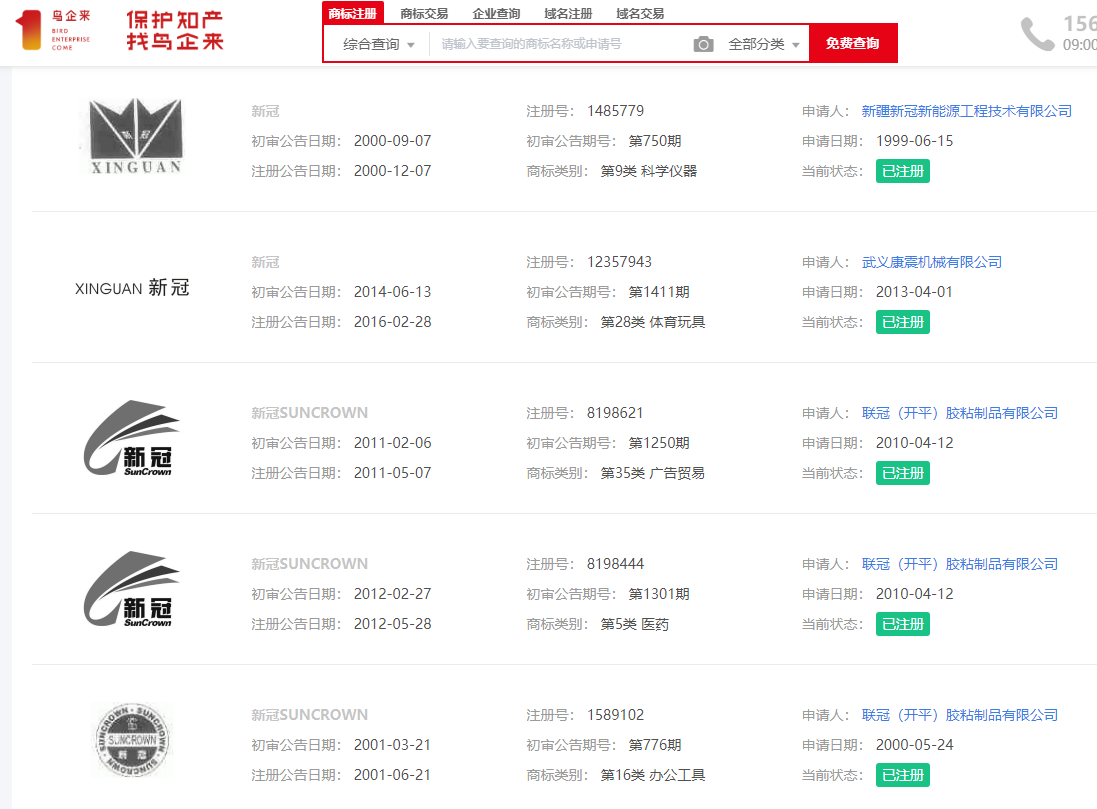Click 新冠SUNCROWN title for registration 8198621
The height and width of the screenshot is (809, 1097).
[309, 413]
